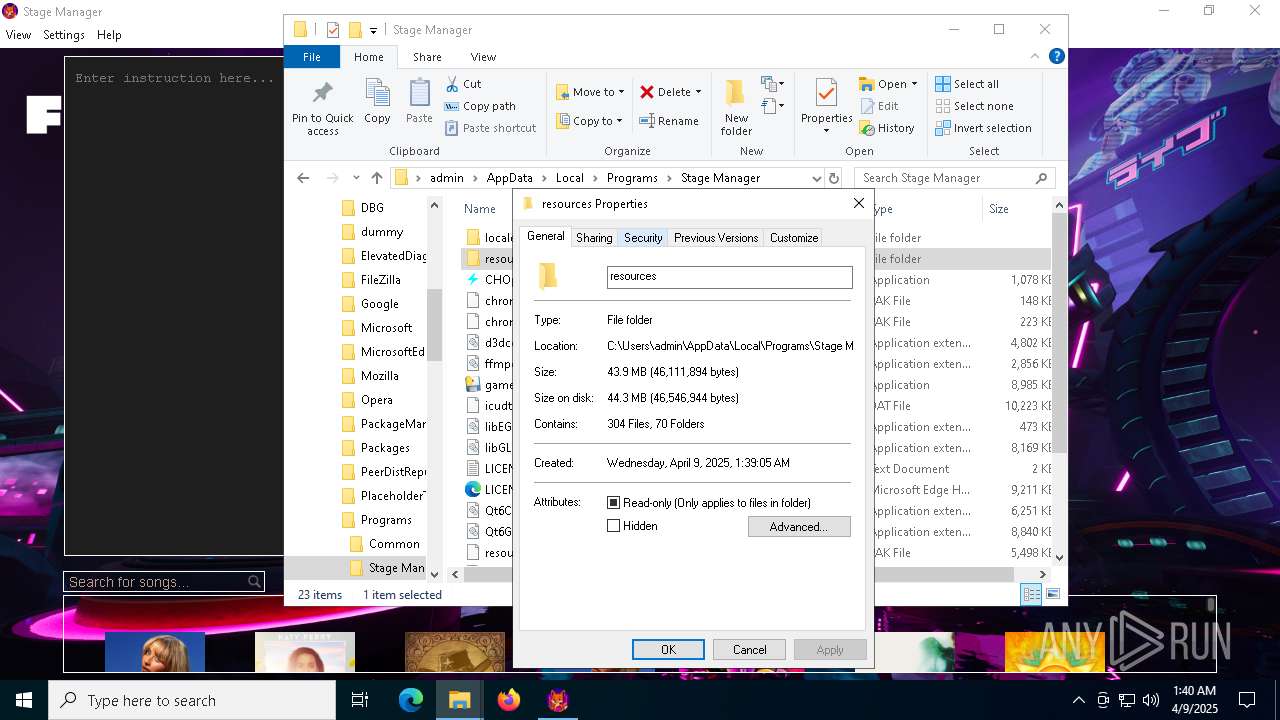Toggle the Hidden attribute checkbox

tap(614, 526)
